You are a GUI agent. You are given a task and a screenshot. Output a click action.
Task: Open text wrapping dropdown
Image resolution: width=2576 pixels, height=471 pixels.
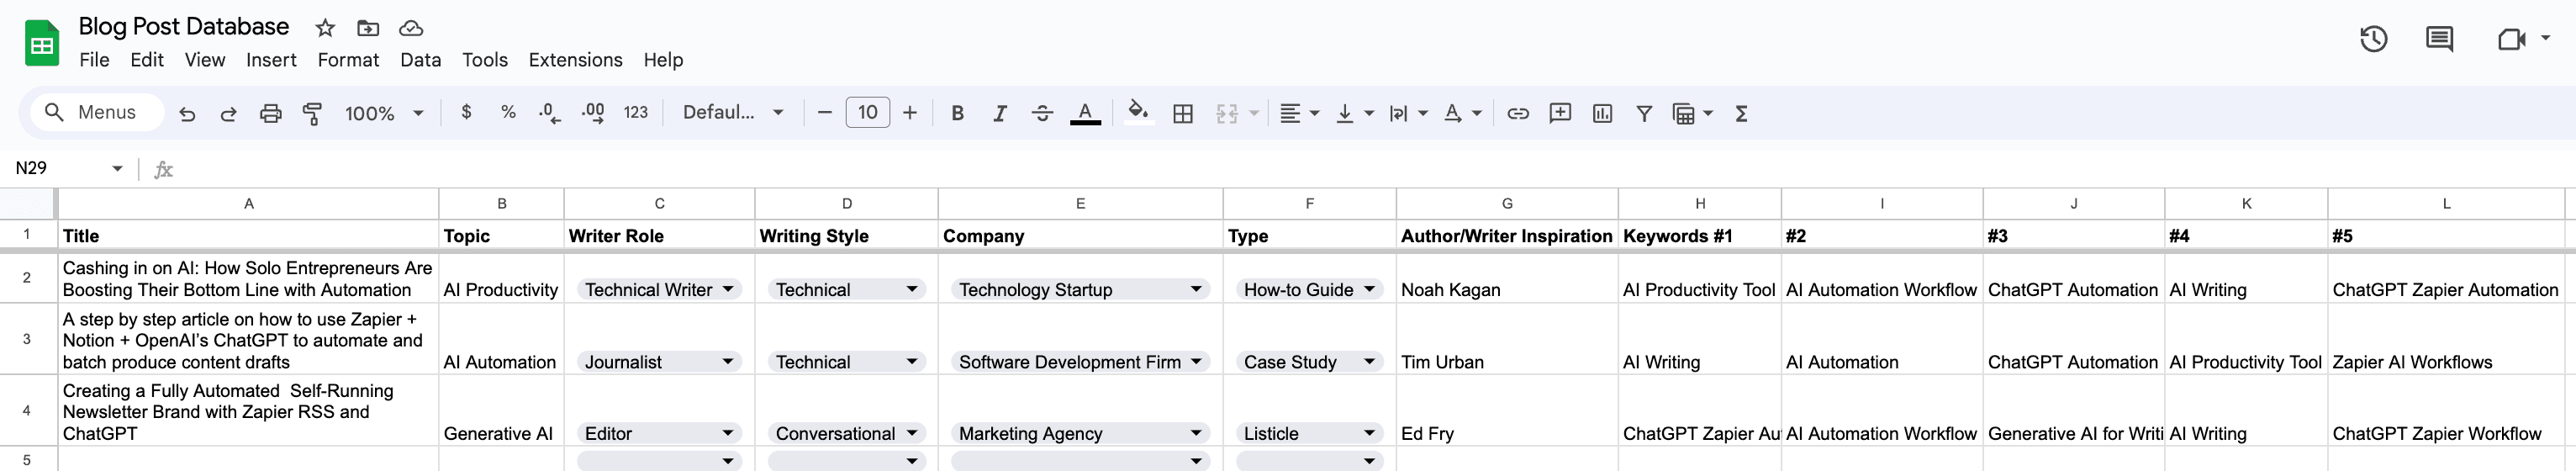pyautogui.click(x=1408, y=113)
